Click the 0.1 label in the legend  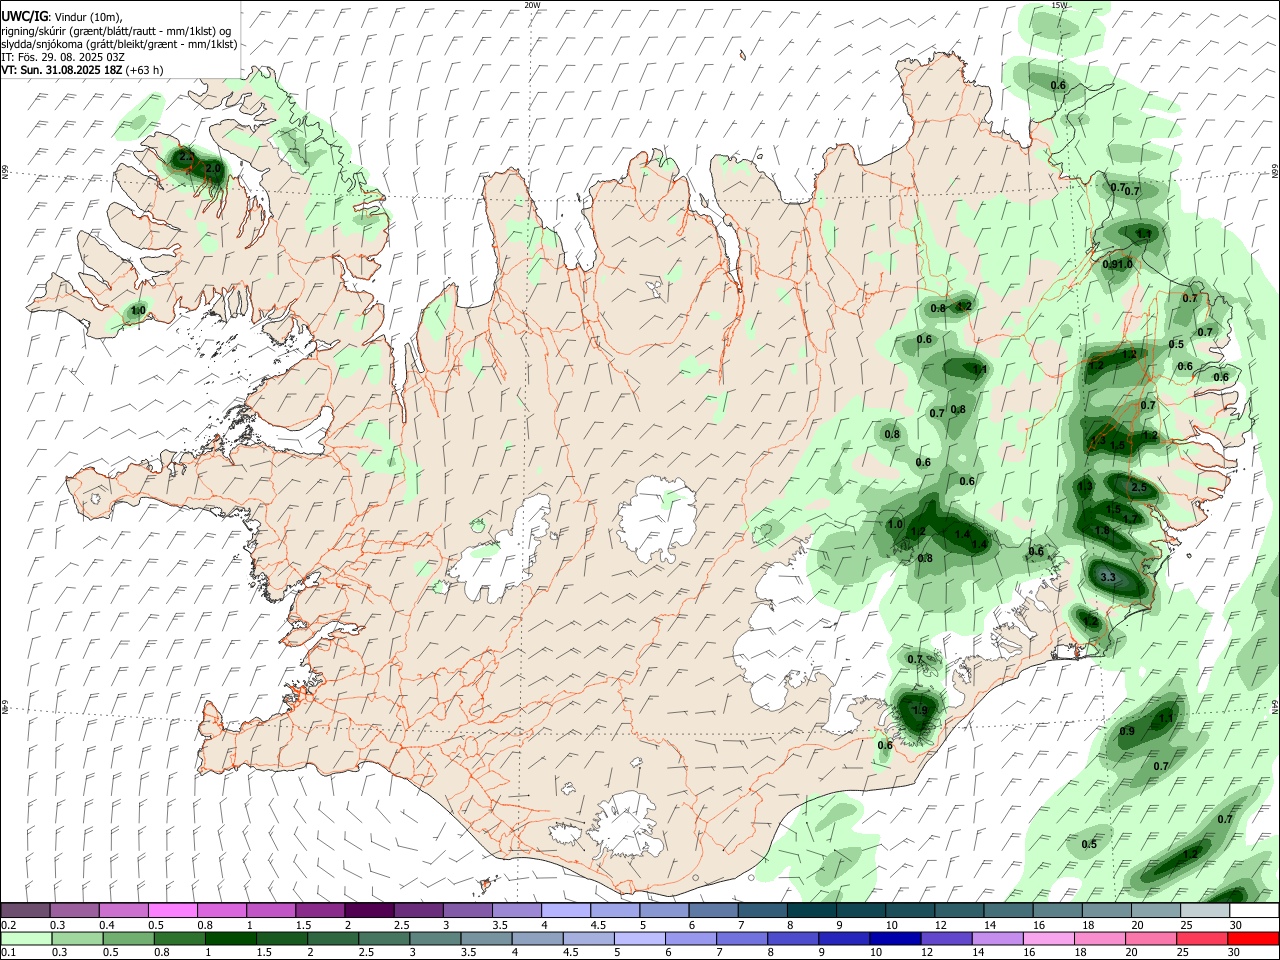point(9,953)
